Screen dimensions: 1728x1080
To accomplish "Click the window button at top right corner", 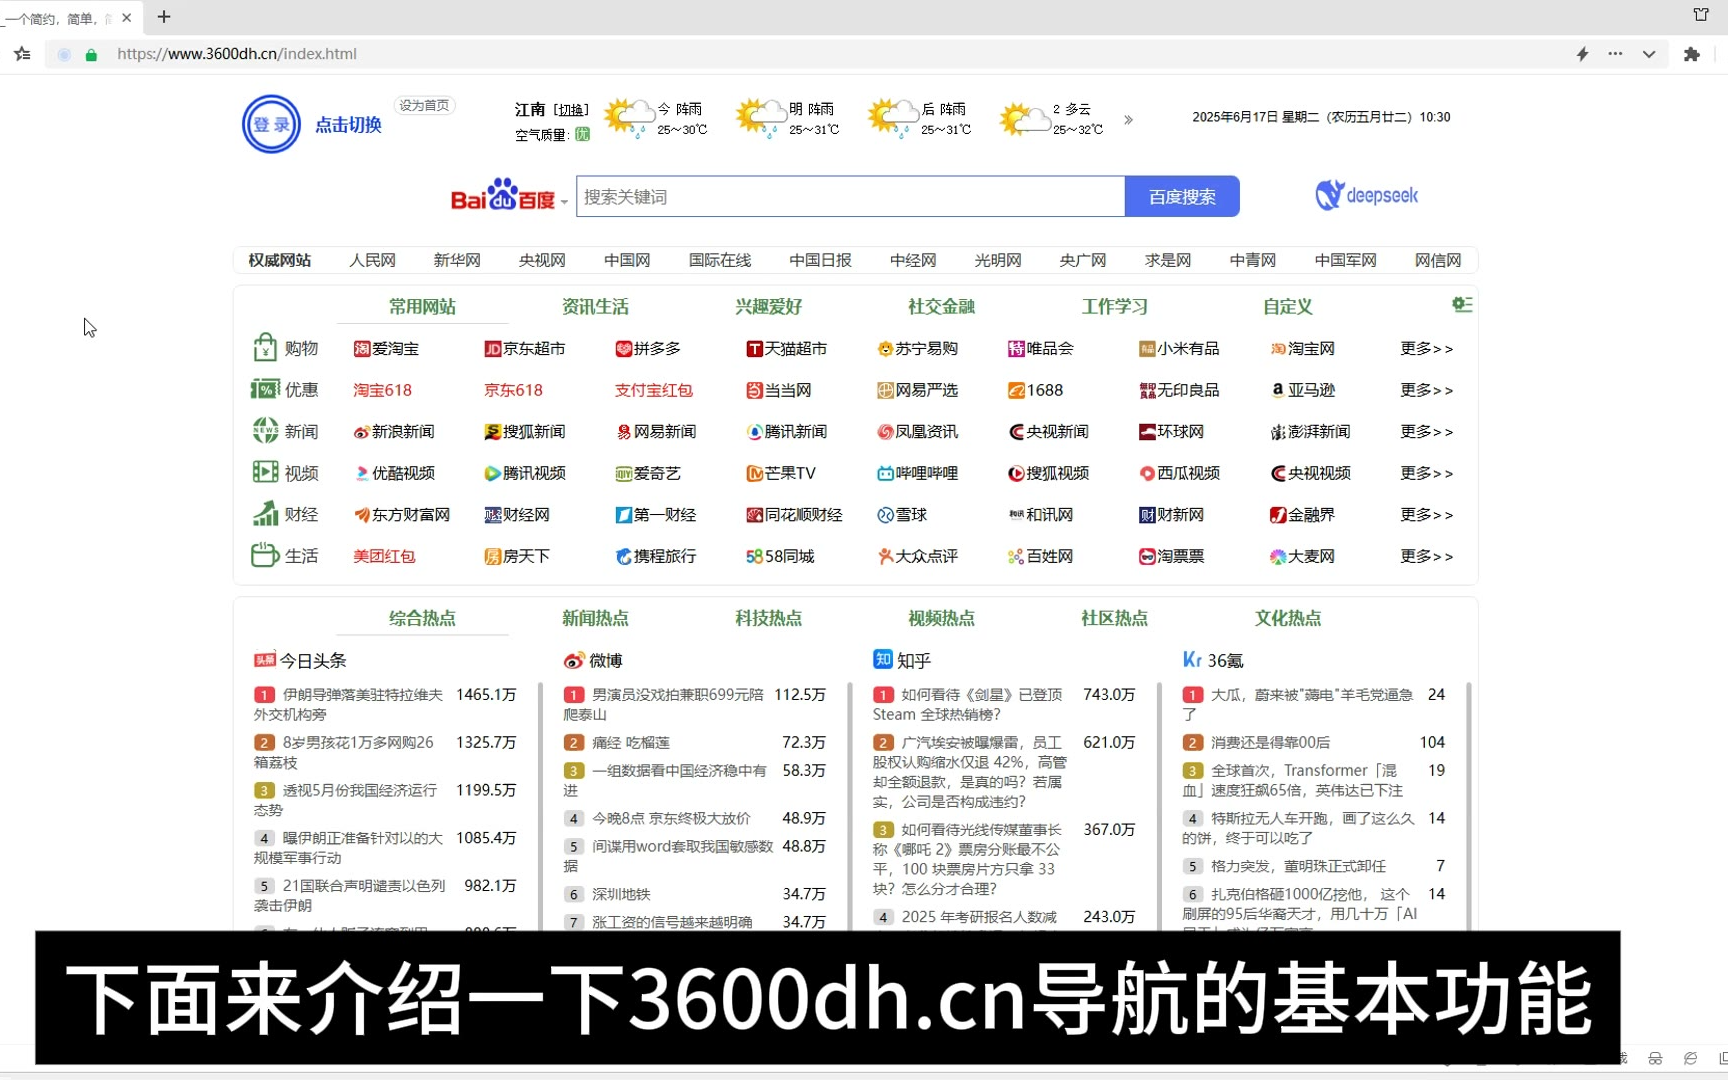I will [x=1701, y=14].
